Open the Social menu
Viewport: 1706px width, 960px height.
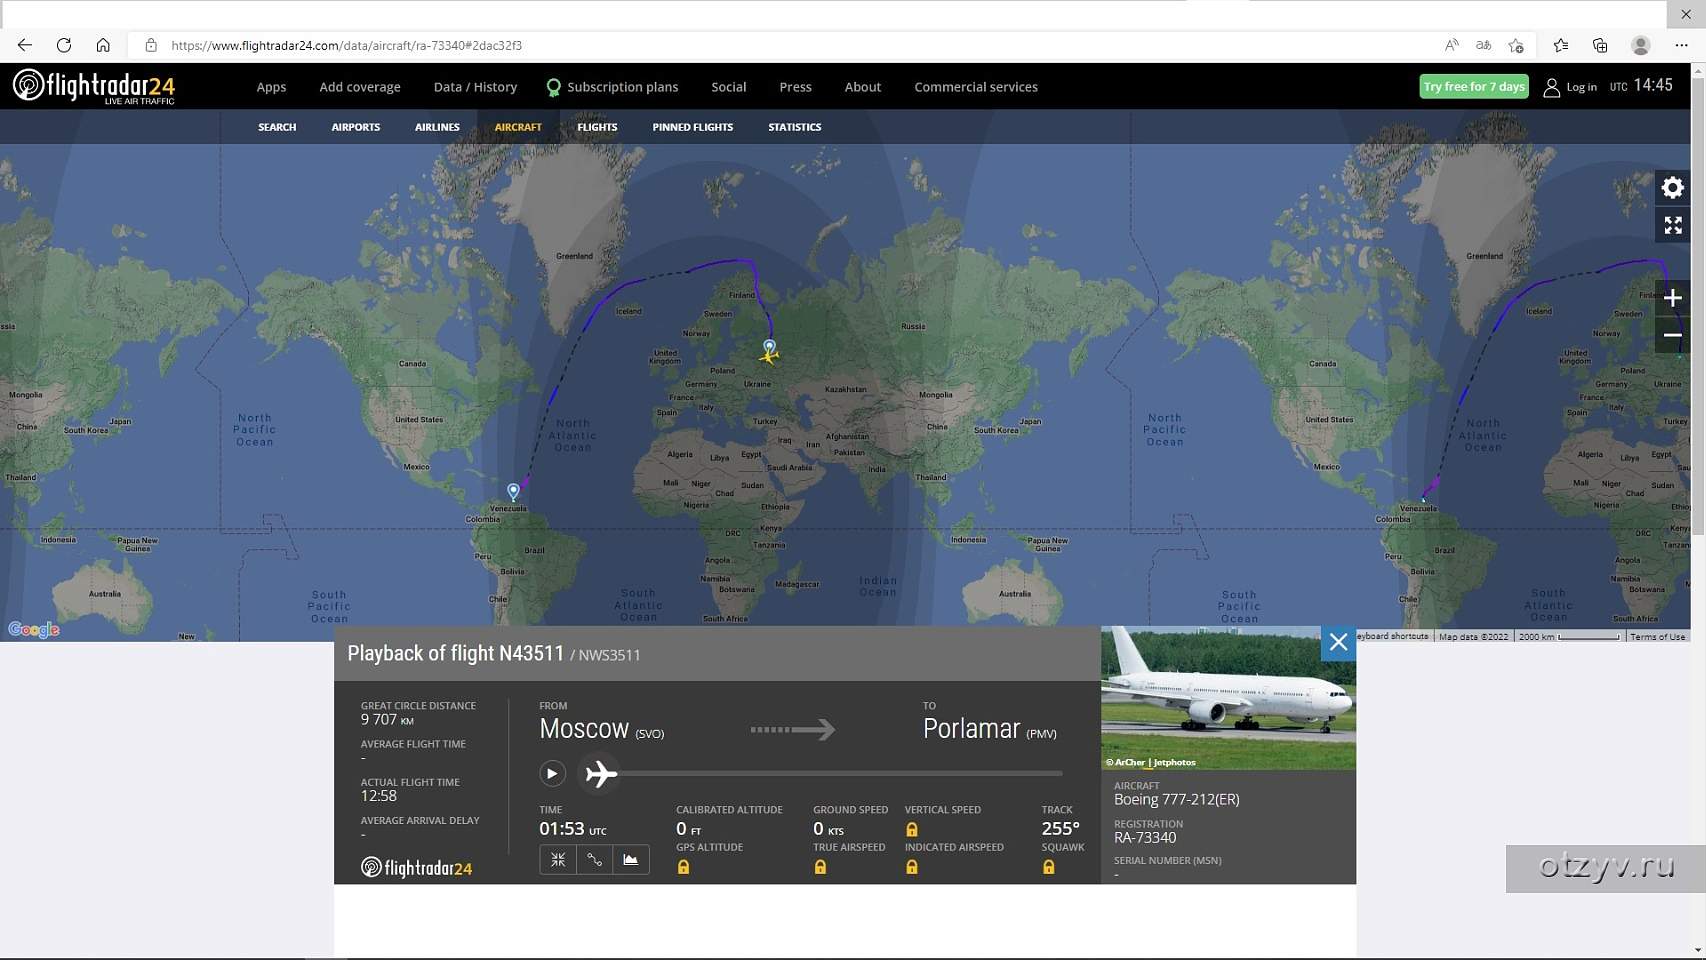729,87
